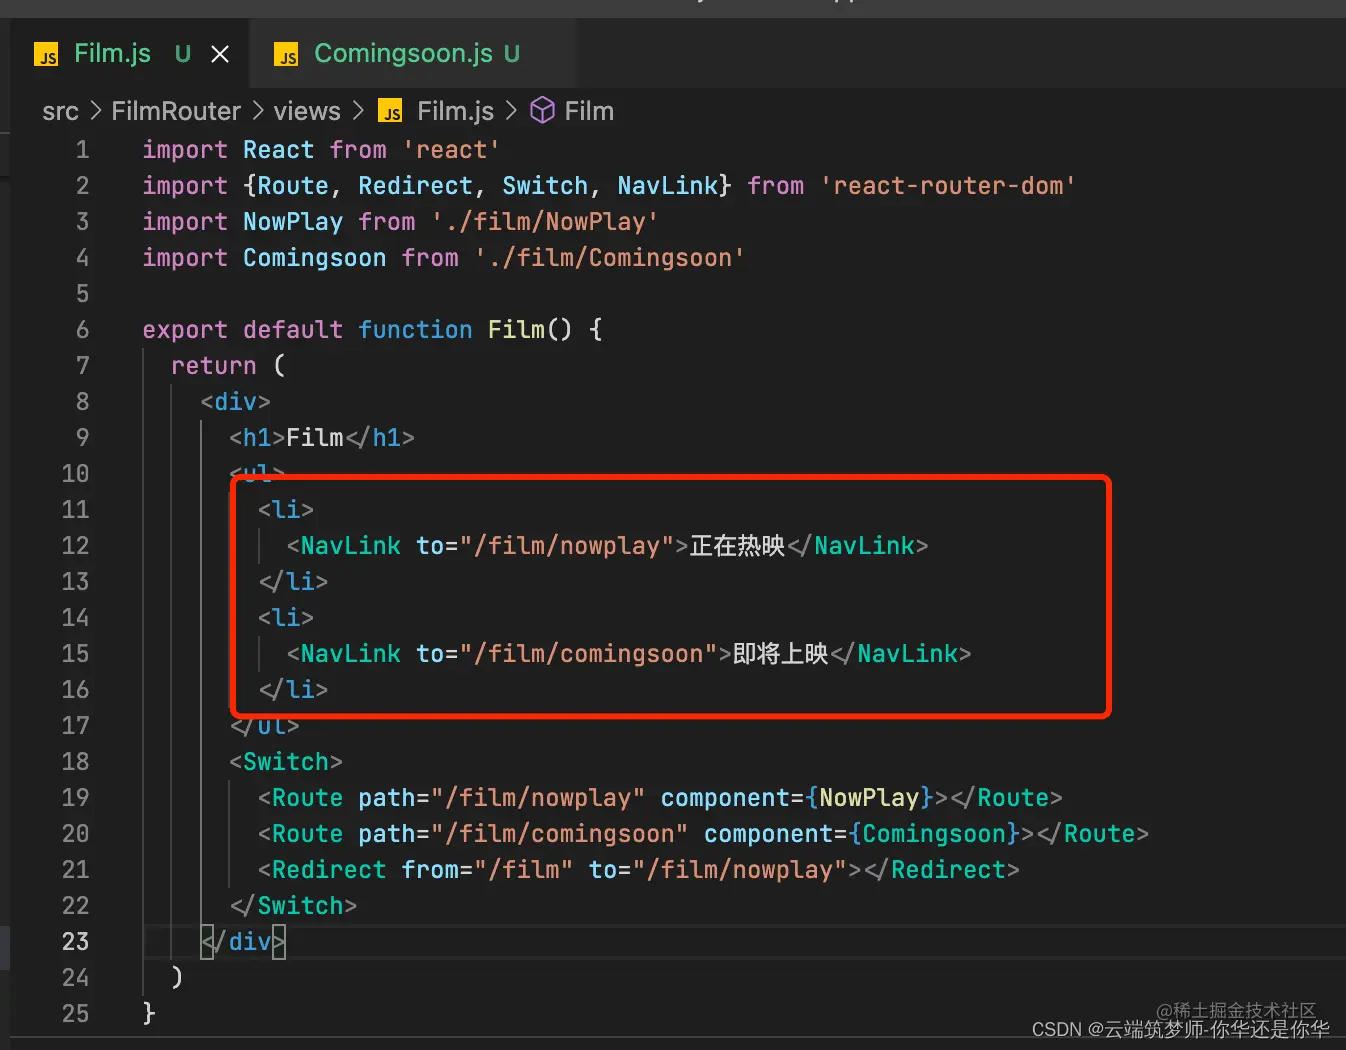The image size is (1346, 1050).
Task: Click closing Switch tag on line 22
Action: (x=293, y=906)
